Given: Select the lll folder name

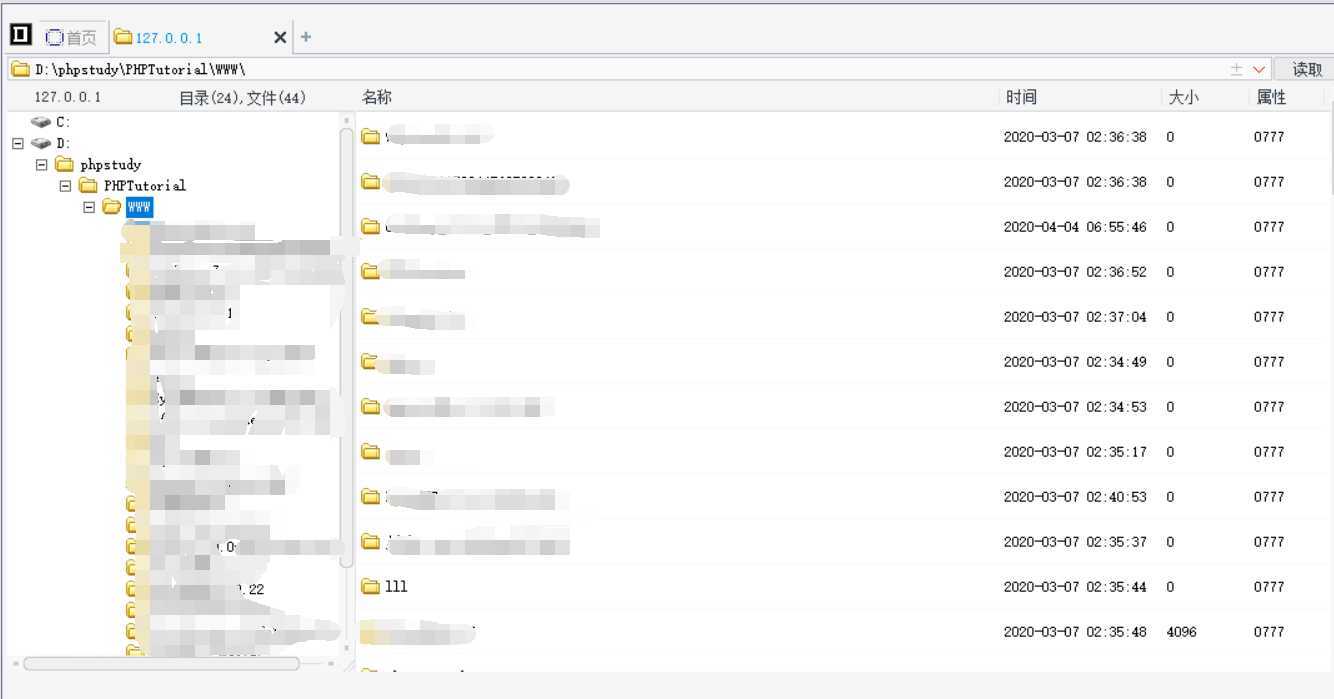Looking at the screenshot, I should point(396,587).
